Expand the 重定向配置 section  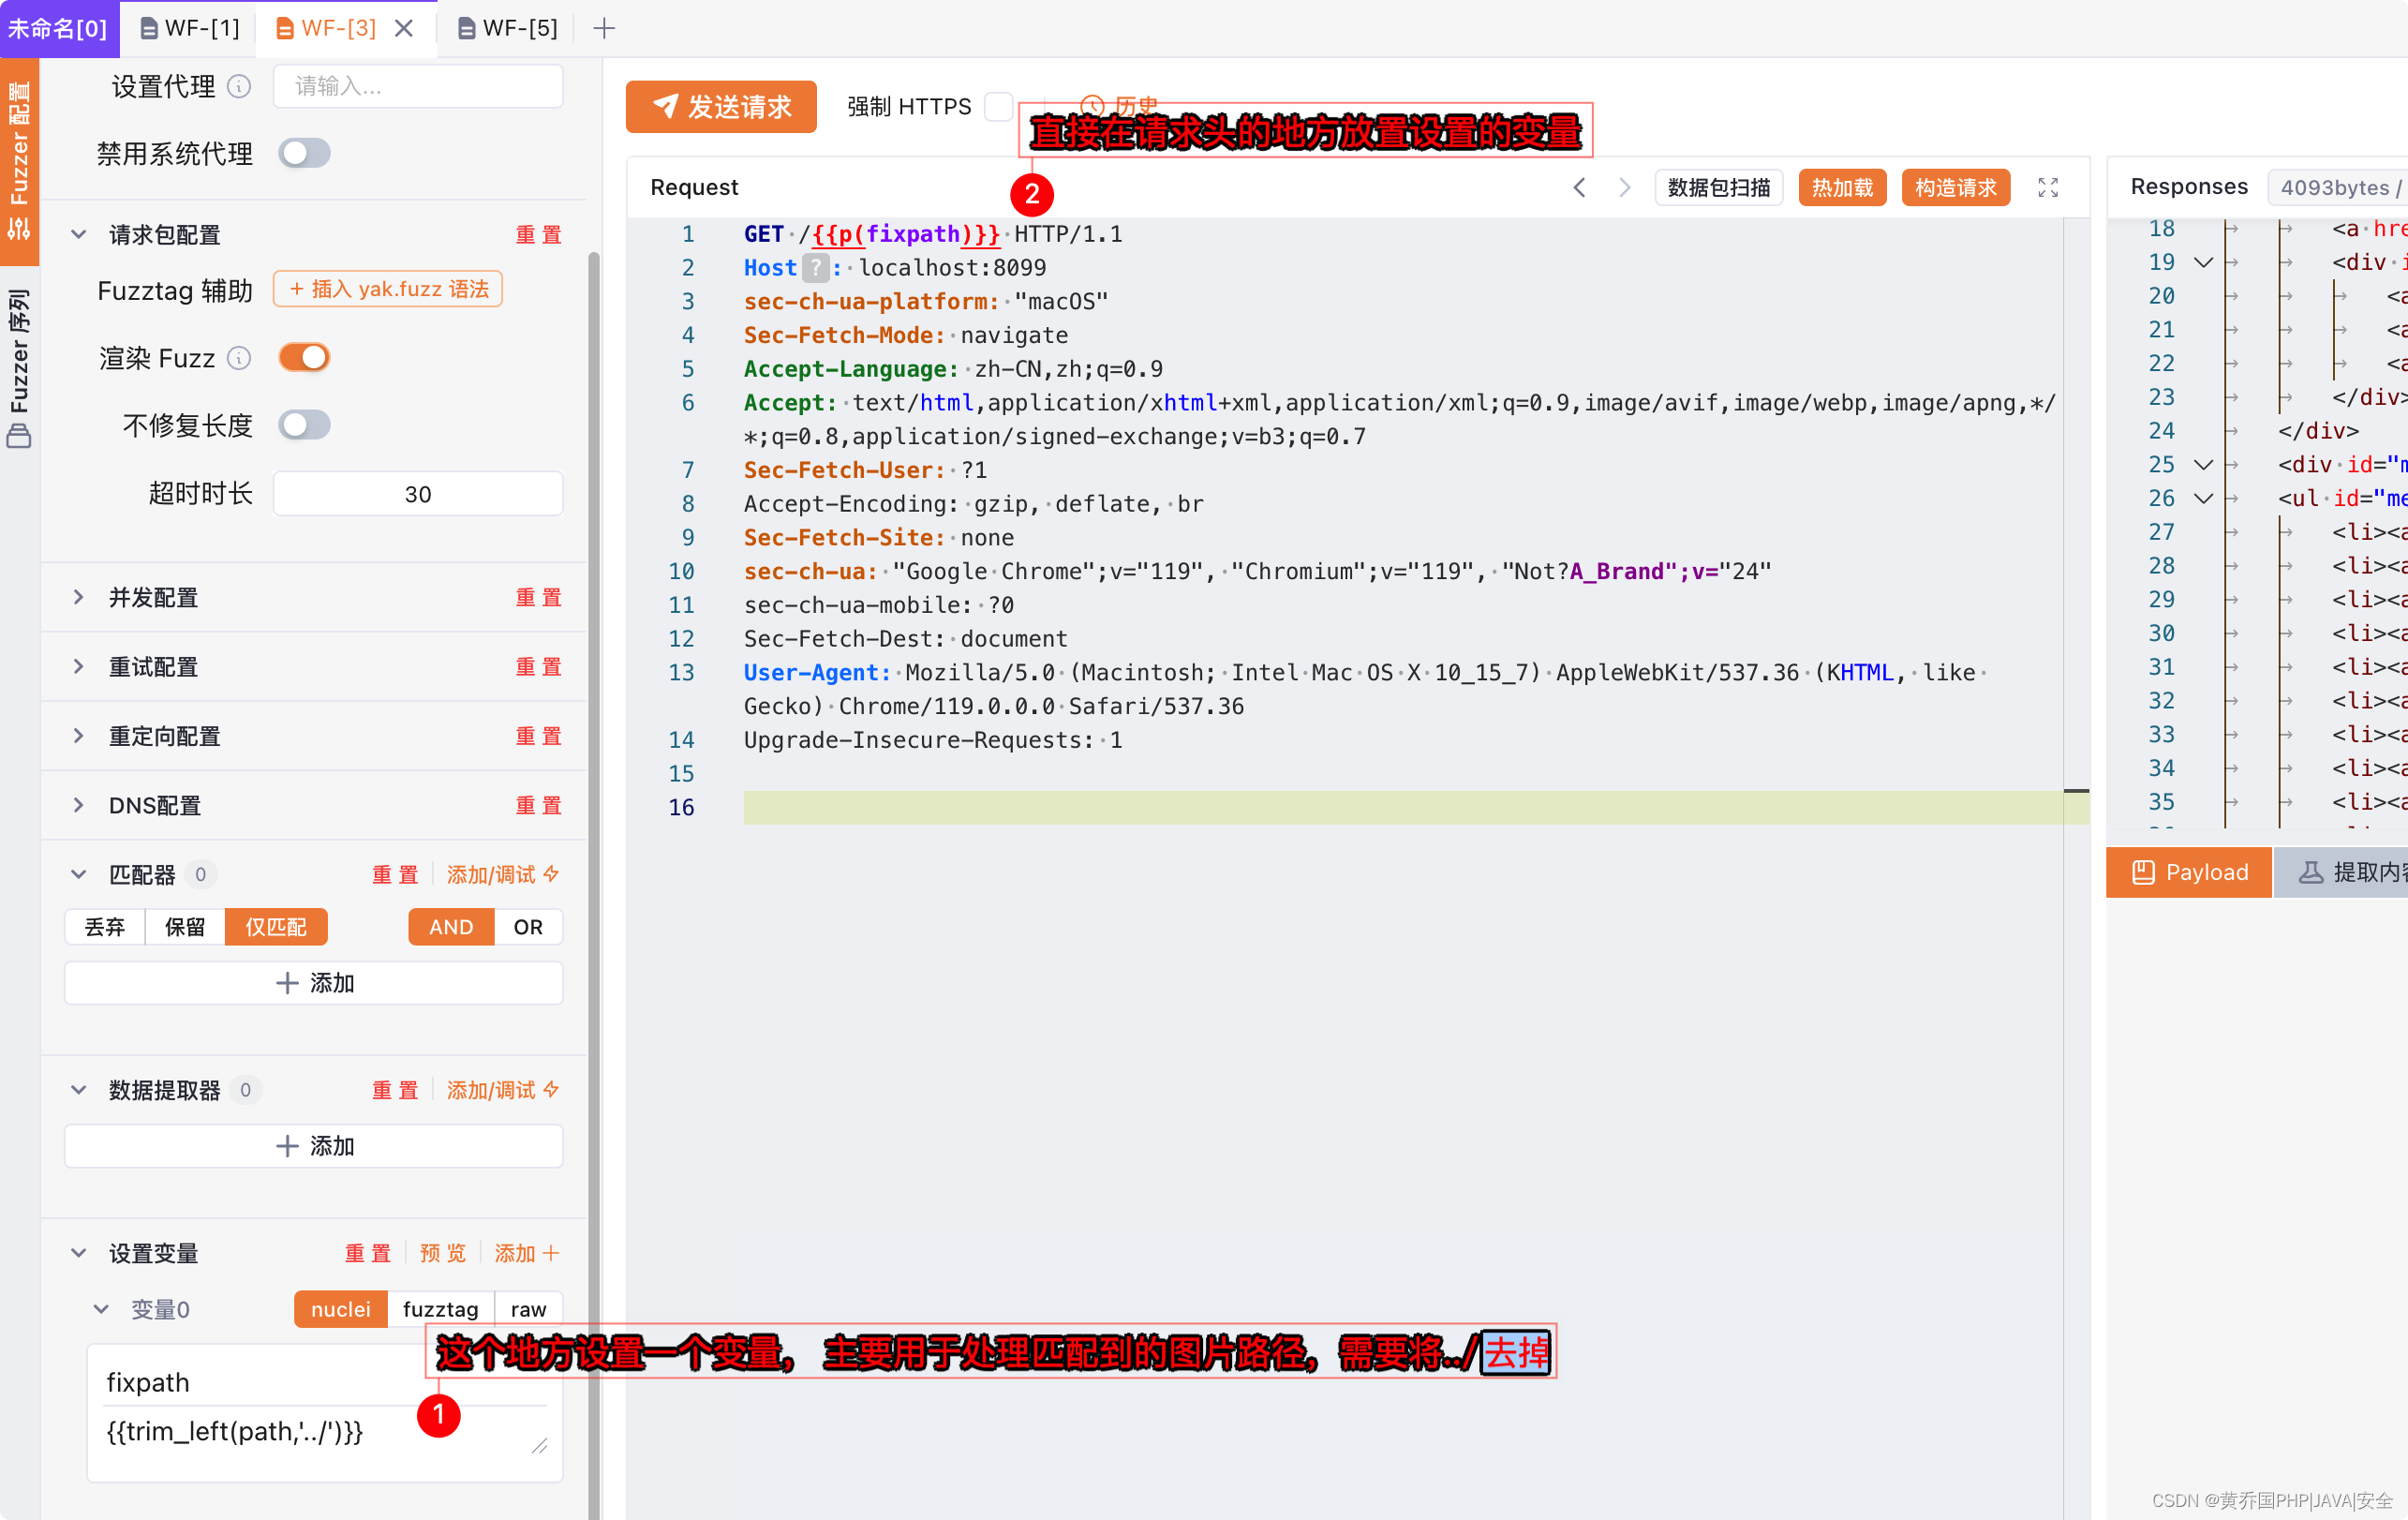pos(78,736)
